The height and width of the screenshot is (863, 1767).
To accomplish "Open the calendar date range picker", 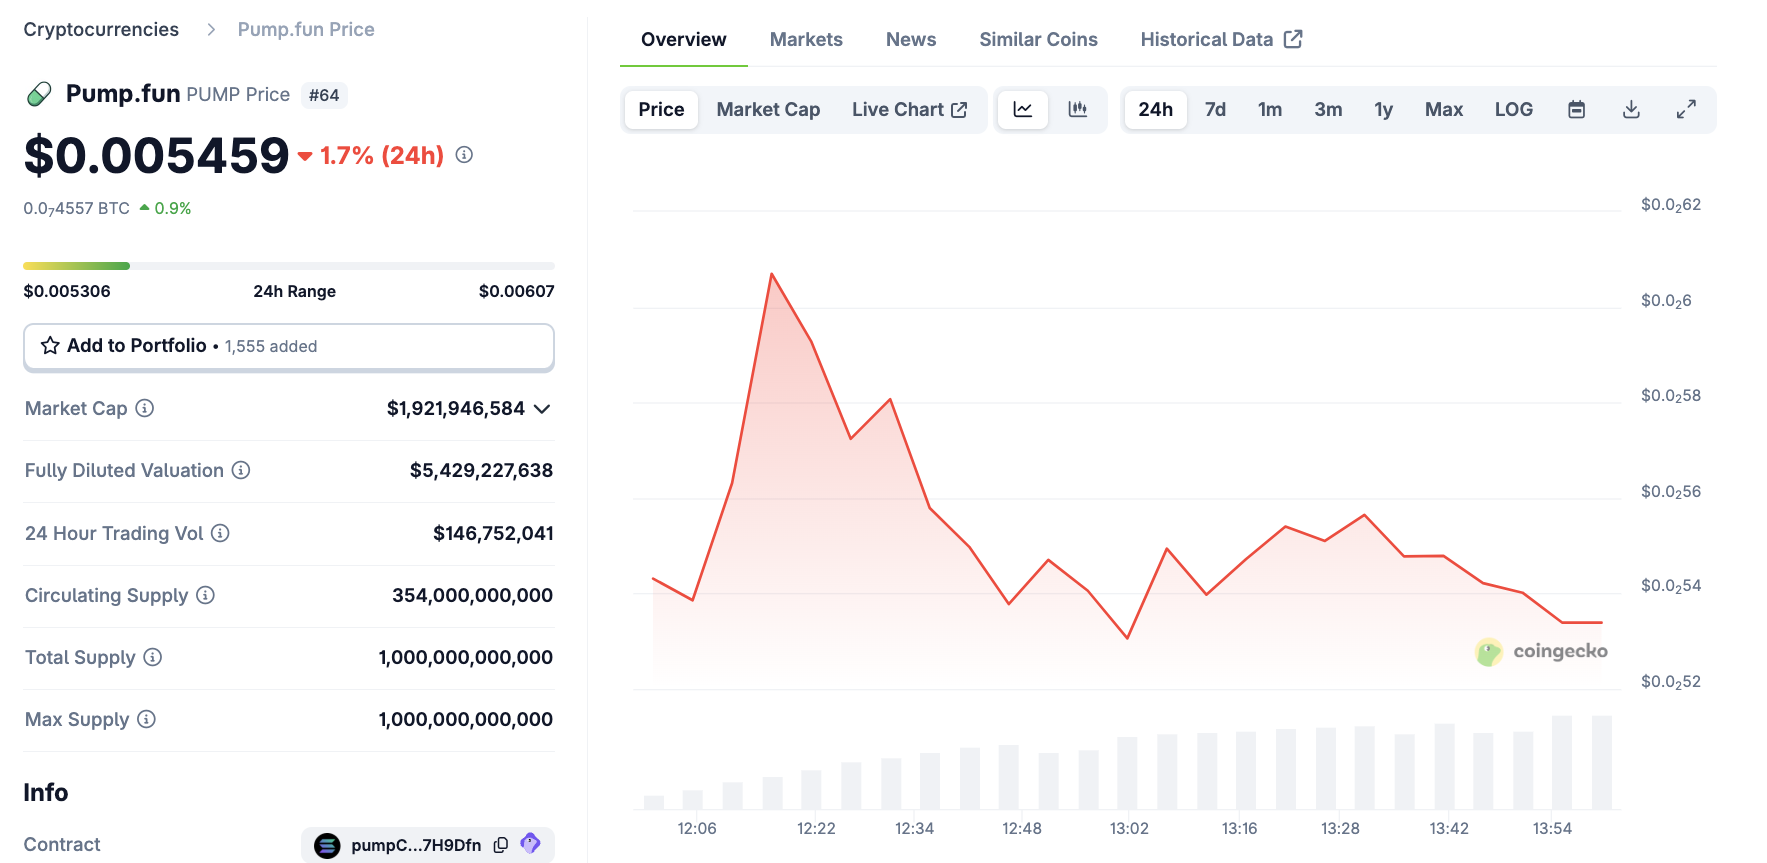I will [x=1576, y=110].
